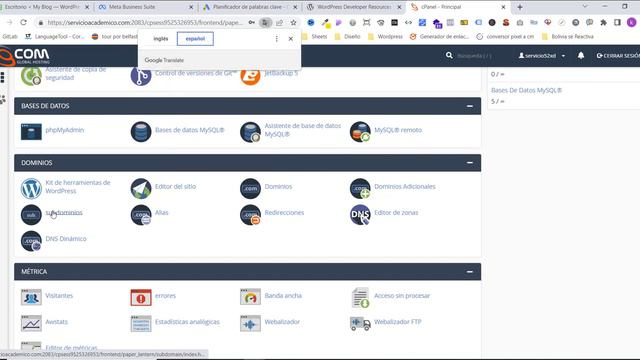Collapse the Dominios section
The width and height of the screenshot is (640, 360).
click(470, 163)
